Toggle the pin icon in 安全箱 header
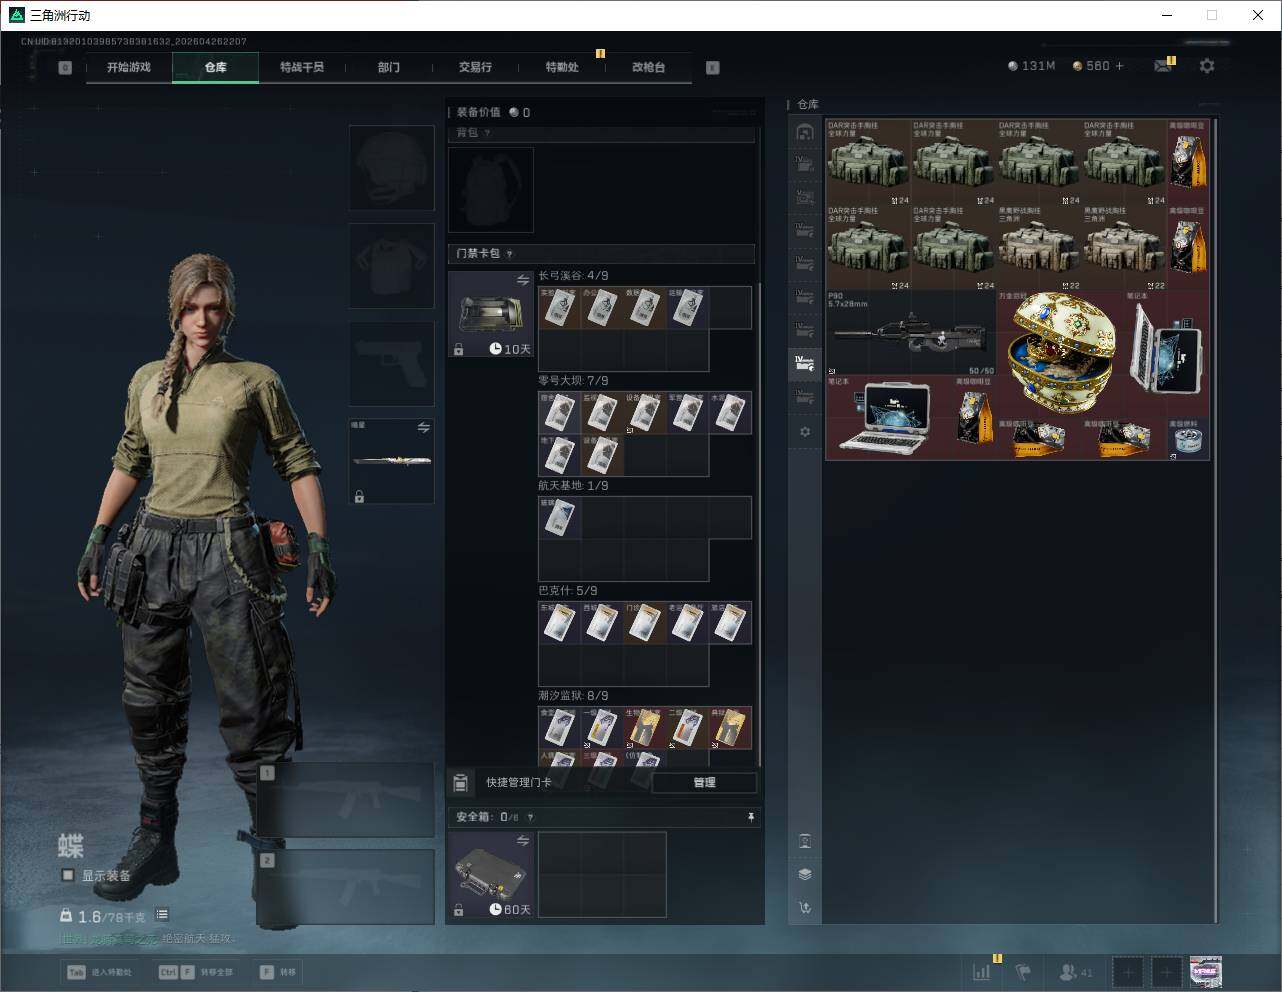1282x992 pixels. 751,817
